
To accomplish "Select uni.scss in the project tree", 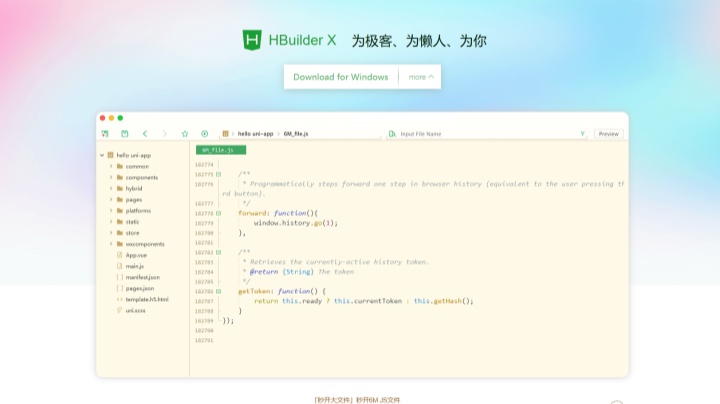I will pos(135,310).
